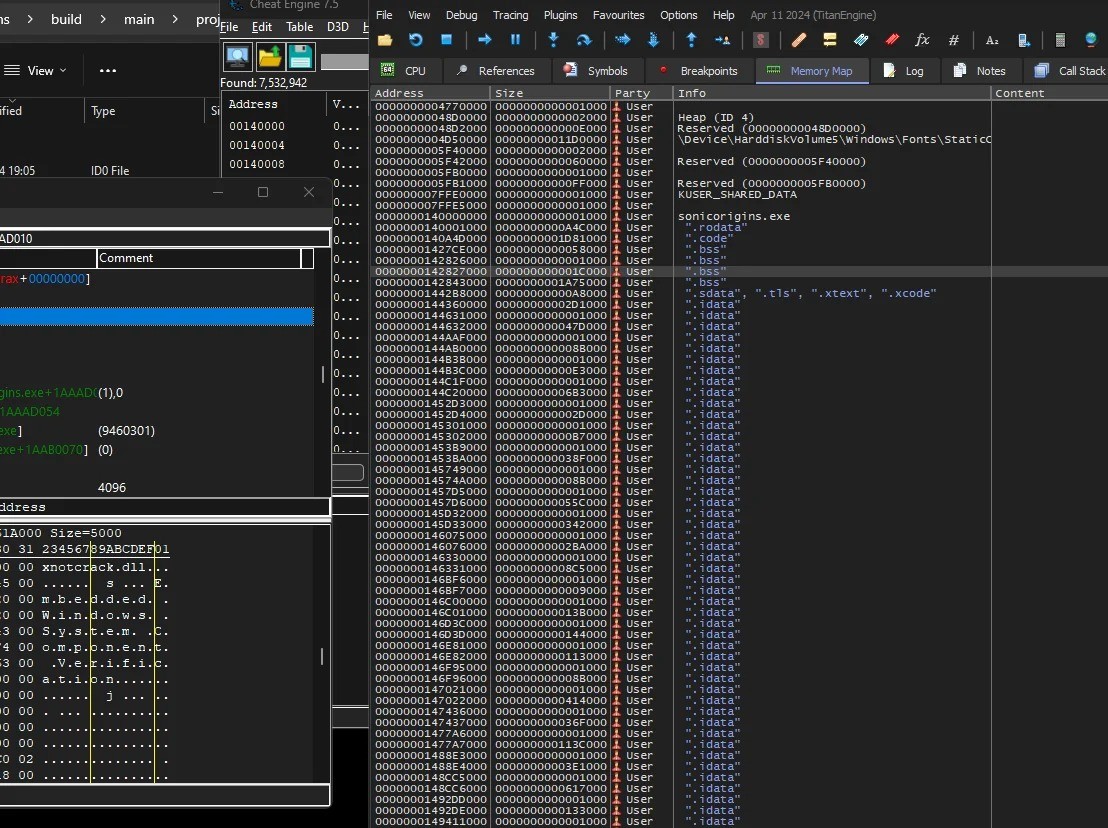1108x828 pixels.
Task: Click the hash comments toolbar icon
Action: [953, 40]
